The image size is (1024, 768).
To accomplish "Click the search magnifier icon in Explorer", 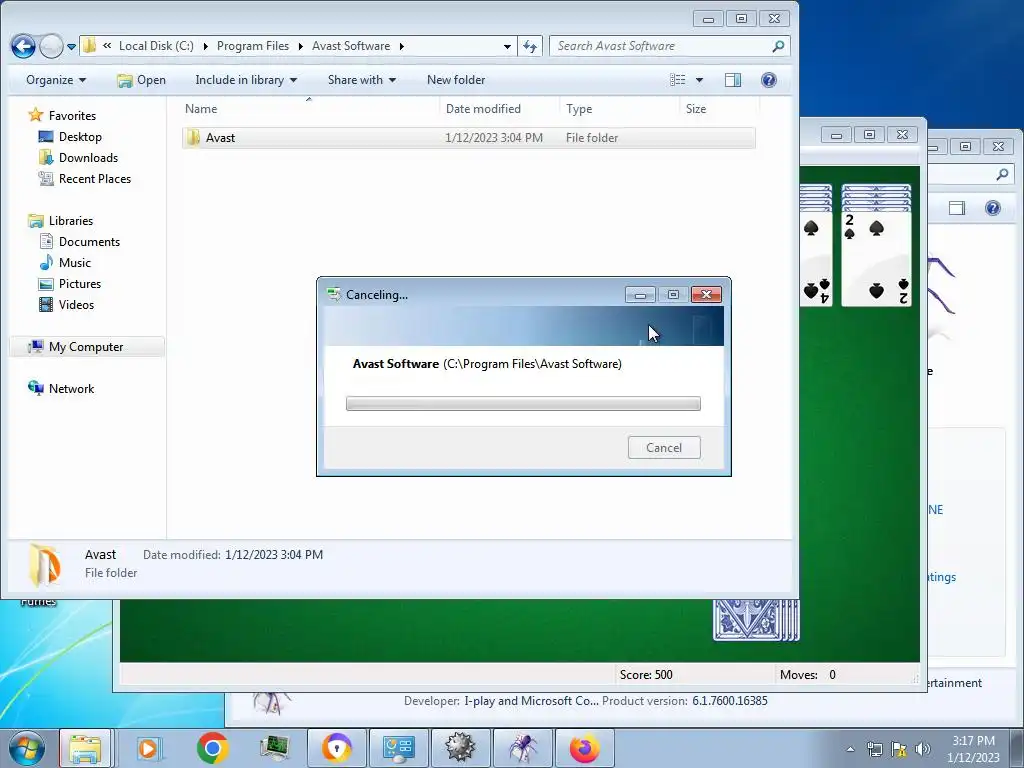I will coord(778,46).
